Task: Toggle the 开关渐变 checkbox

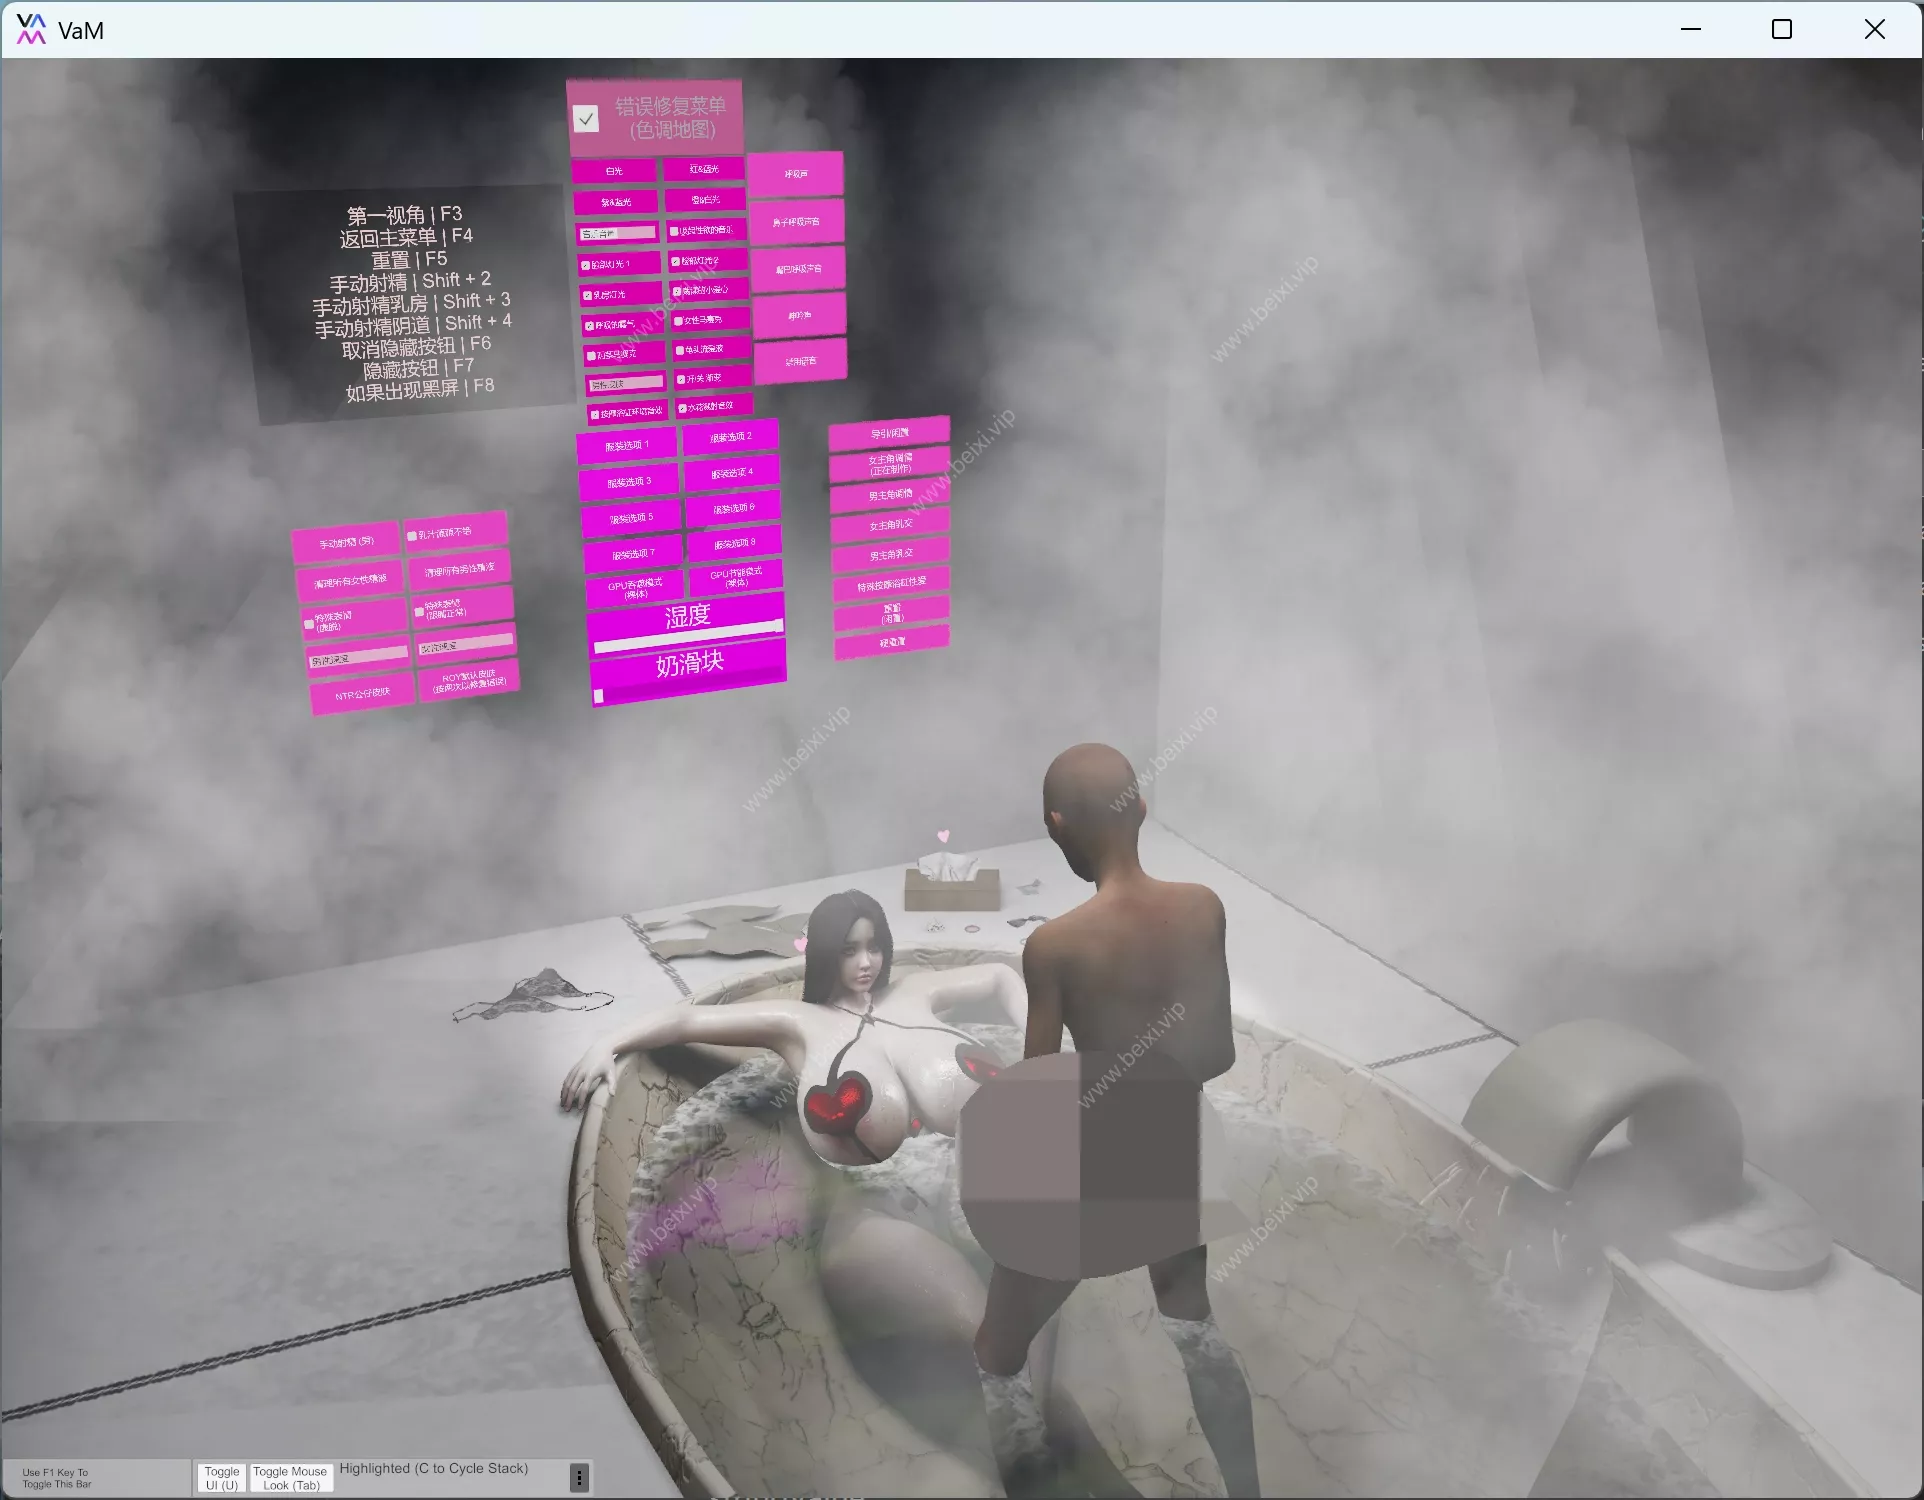Action: coord(681,380)
